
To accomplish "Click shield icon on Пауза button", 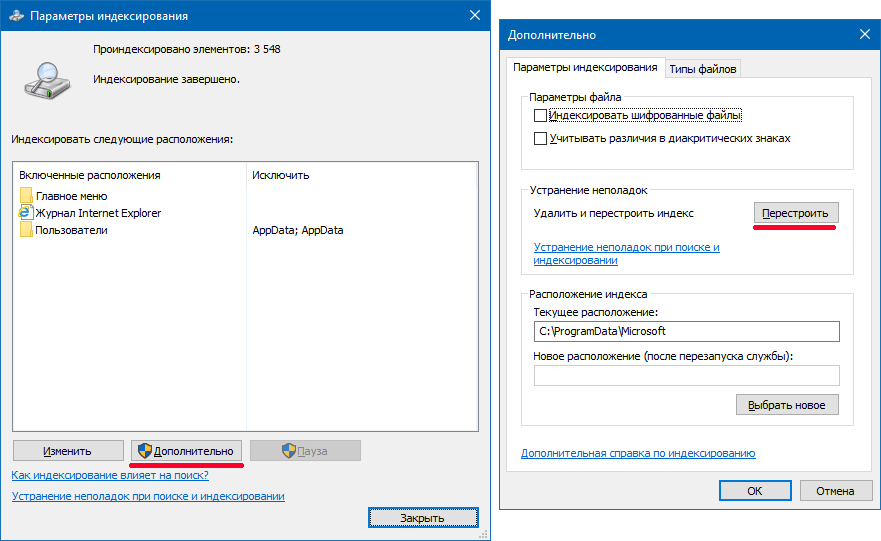I will [289, 451].
